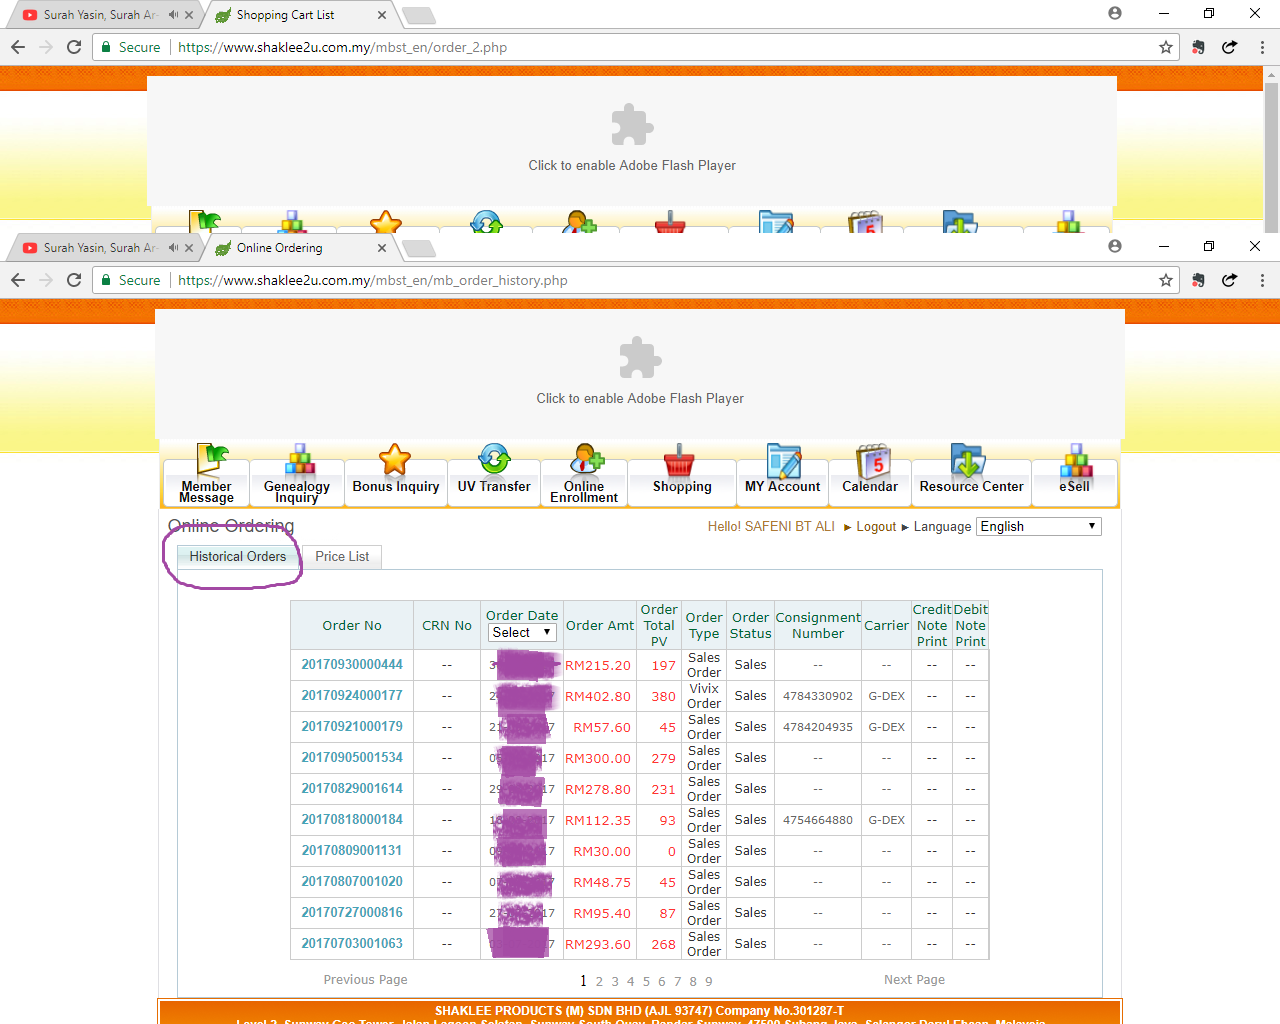The width and height of the screenshot is (1280, 1024).
Task: Reload the order history page
Action: tap(74, 280)
